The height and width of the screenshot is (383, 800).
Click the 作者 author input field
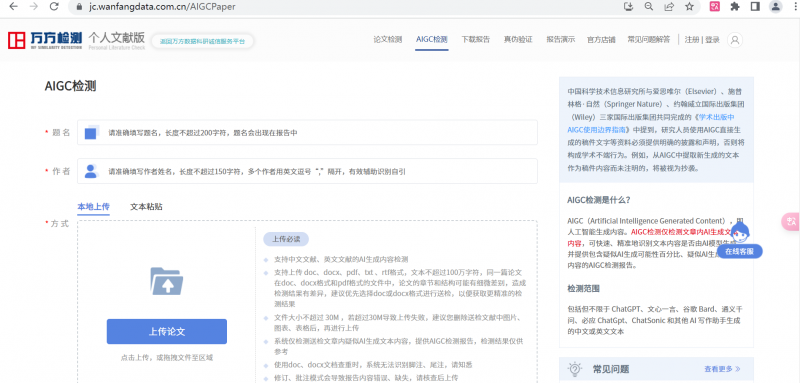(x=307, y=171)
